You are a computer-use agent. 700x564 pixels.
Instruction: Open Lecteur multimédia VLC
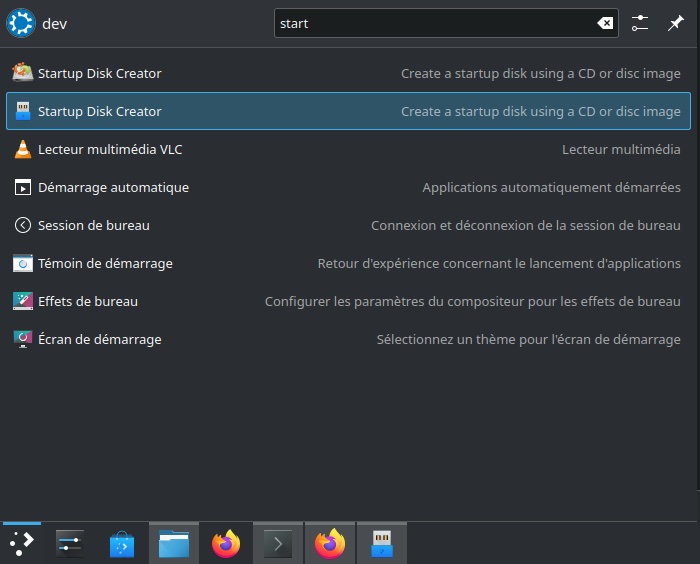(x=348, y=149)
